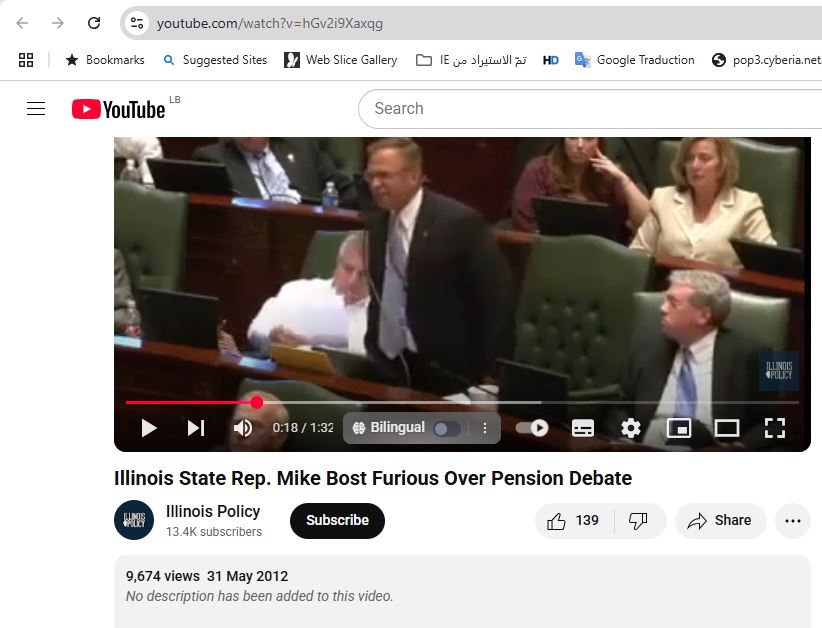Skip to the next video
Screen dimensions: 822x628
tap(196, 428)
